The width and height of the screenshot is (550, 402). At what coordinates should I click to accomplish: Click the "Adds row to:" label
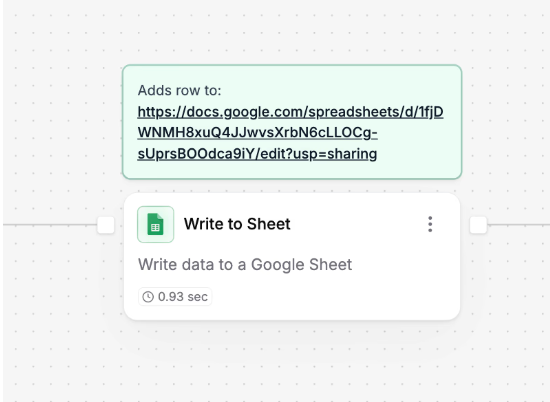coord(180,91)
